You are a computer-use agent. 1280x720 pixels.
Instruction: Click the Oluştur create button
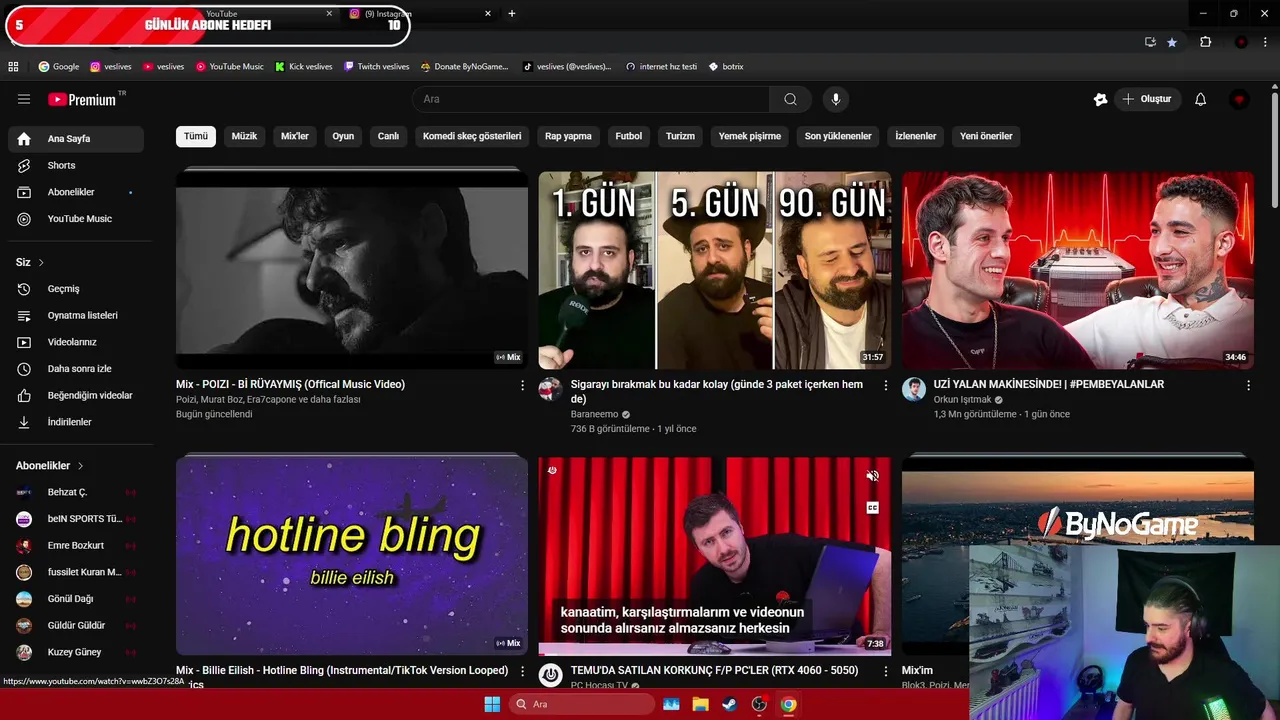(1148, 99)
